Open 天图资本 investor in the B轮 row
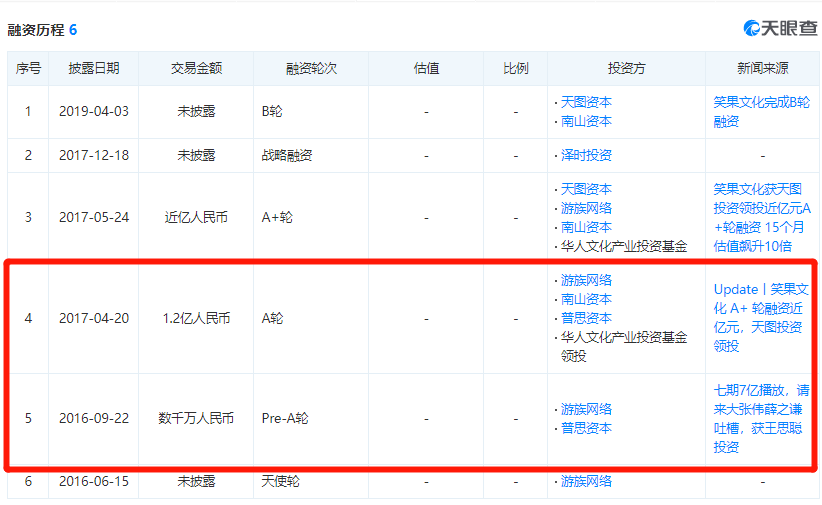 coord(586,102)
